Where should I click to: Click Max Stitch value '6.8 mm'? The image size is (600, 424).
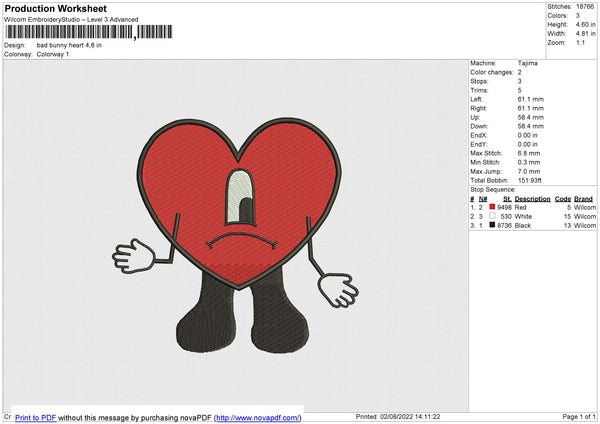529,153
